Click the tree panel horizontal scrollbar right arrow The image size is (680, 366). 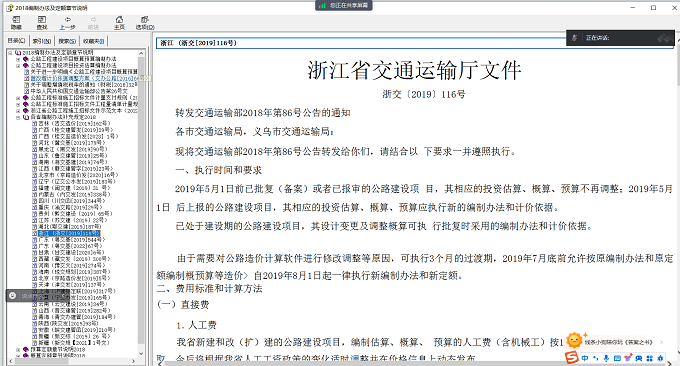click(x=134, y=361)
